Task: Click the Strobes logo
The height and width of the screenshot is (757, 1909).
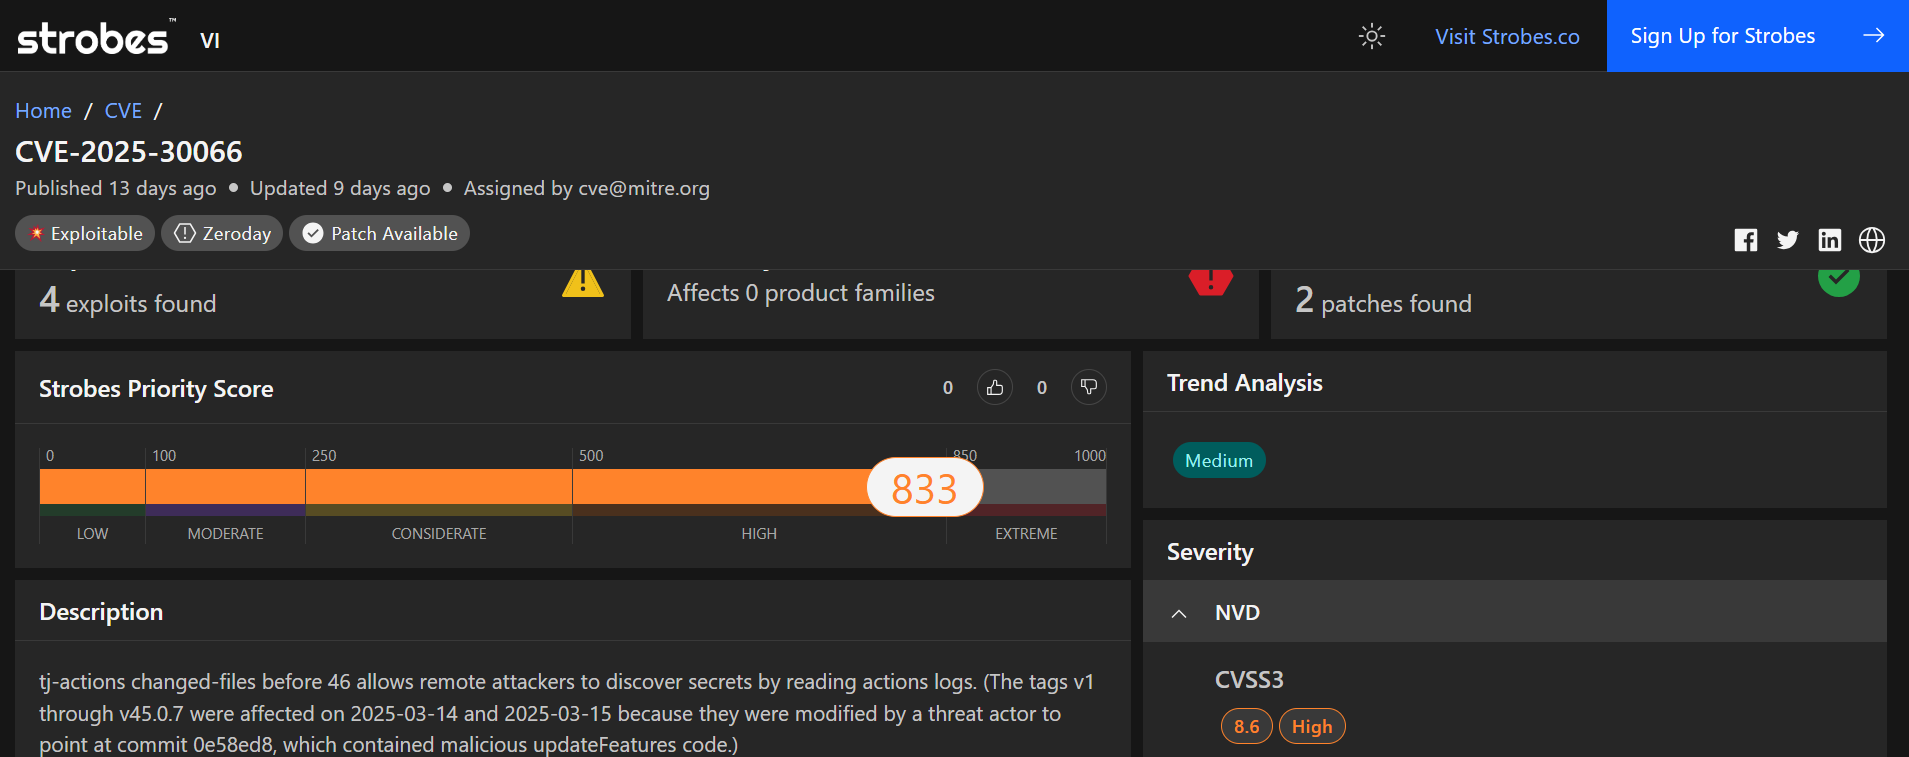Action: point(96,37)
